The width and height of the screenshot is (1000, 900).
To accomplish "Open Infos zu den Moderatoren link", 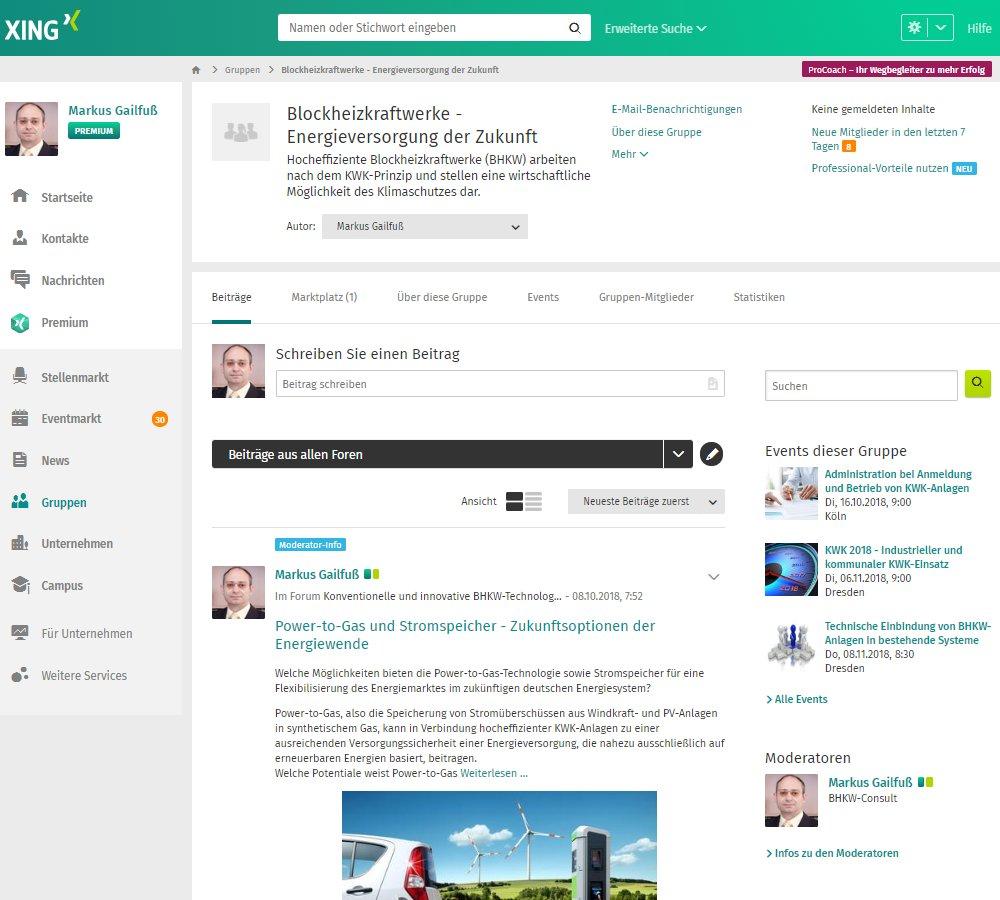I will 832,853.
